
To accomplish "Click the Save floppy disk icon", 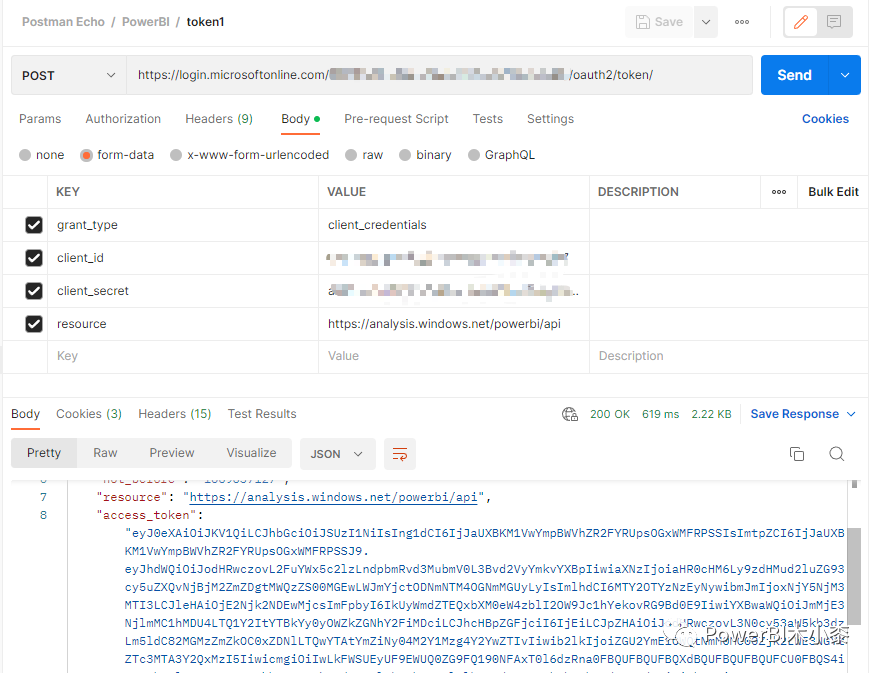I will (x=643, y=22).
